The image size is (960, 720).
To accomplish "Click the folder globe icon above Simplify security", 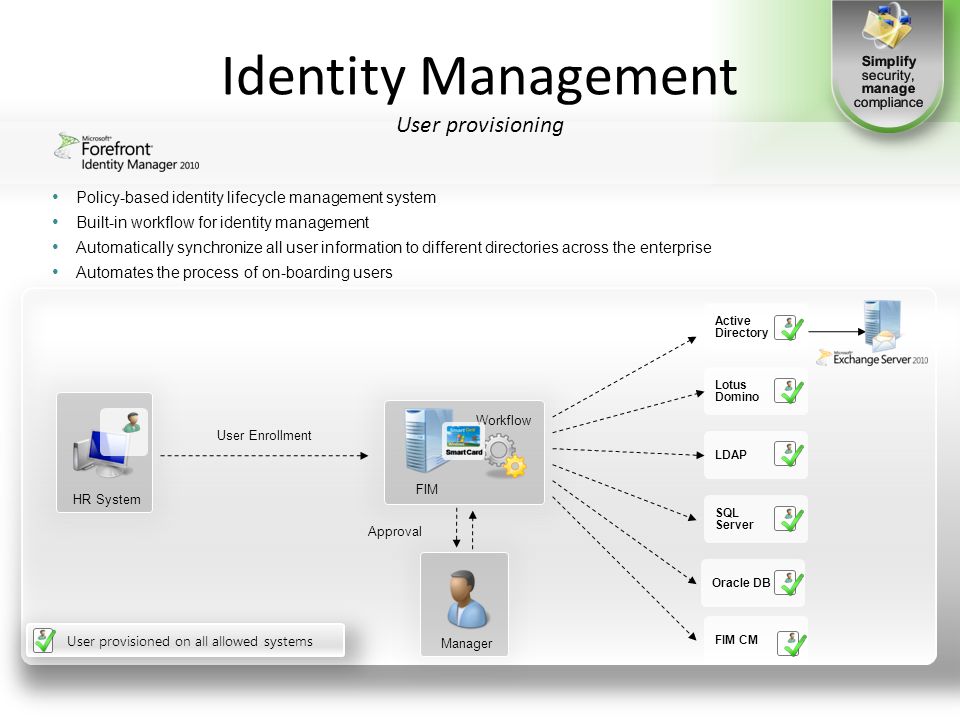I will point(887,26).
